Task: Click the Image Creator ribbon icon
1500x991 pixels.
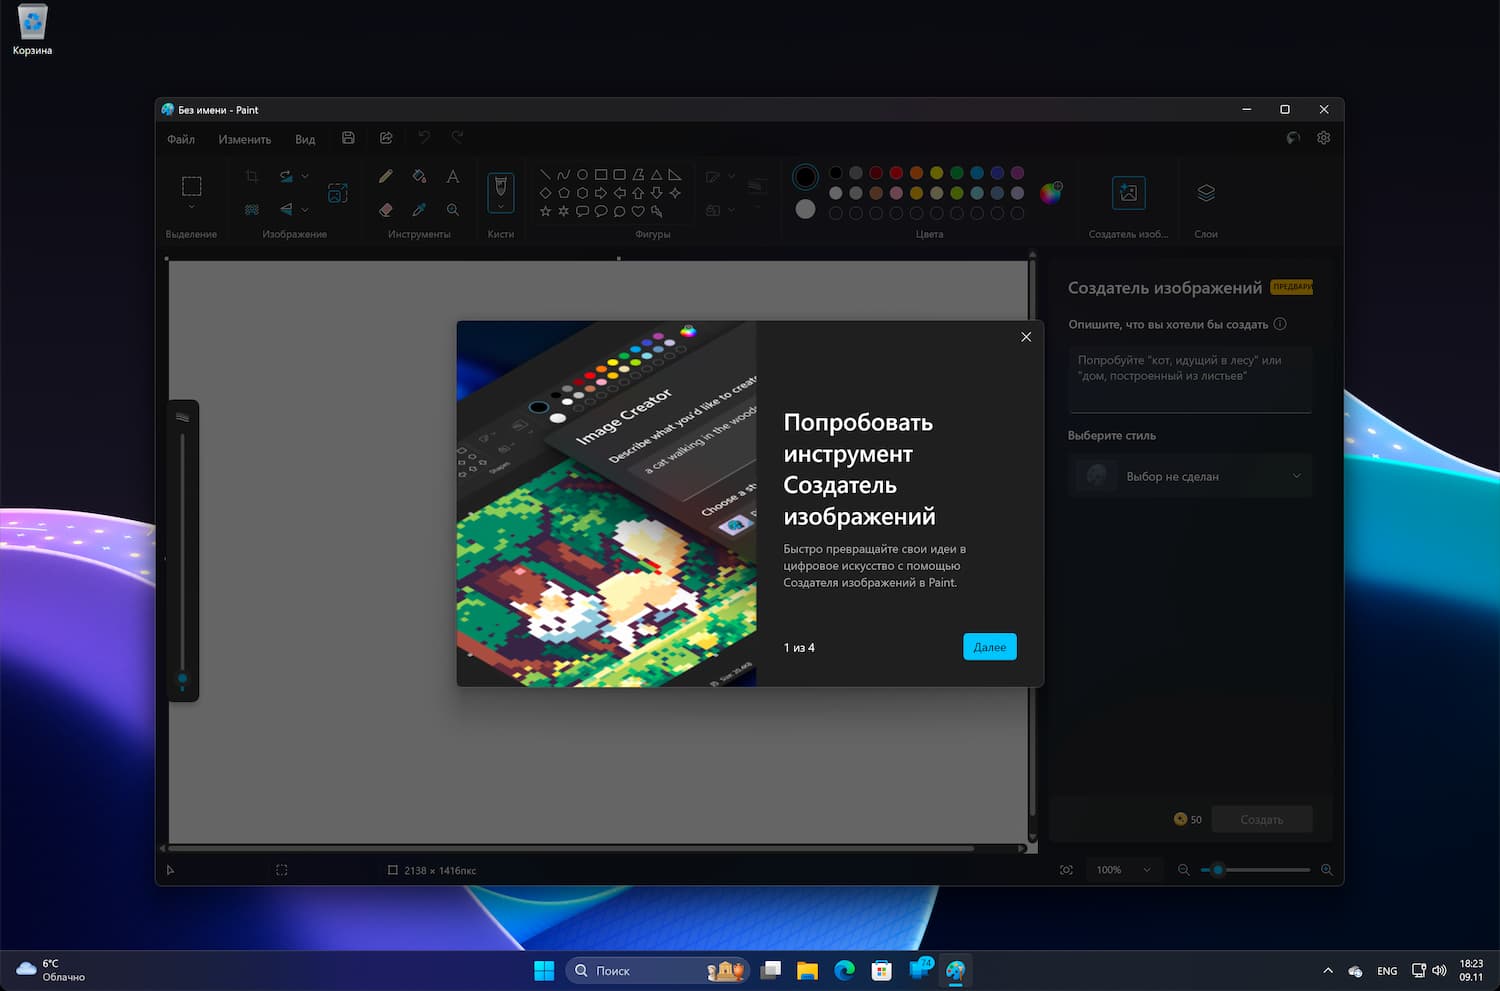Action: [1129, 193]
